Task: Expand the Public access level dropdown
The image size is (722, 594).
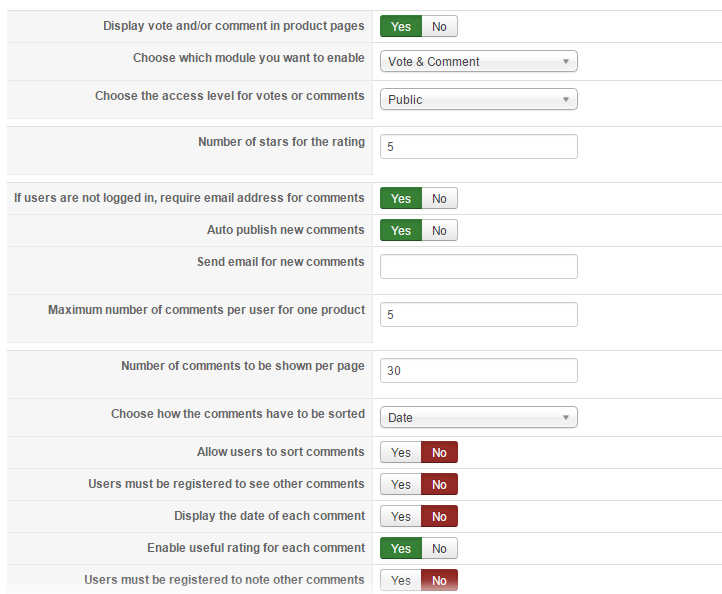Action: pyautogui.click(x=478, y=100)
